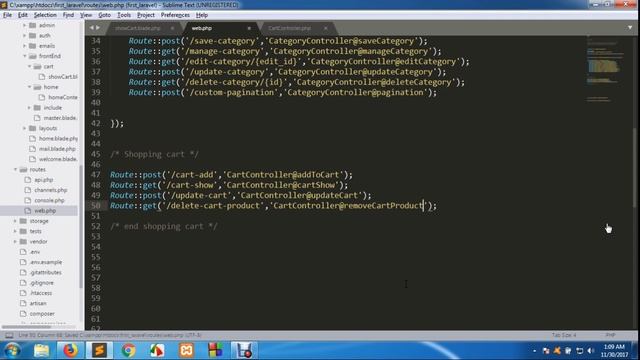Open api.php in routes folder

pyautogui.click(x=44, y=180)
